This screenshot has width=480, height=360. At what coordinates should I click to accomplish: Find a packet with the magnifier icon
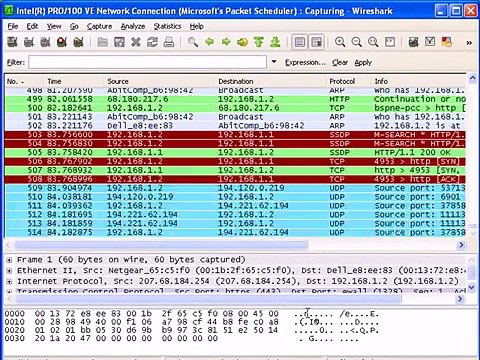pyautogui.click(x=193, y=42)
